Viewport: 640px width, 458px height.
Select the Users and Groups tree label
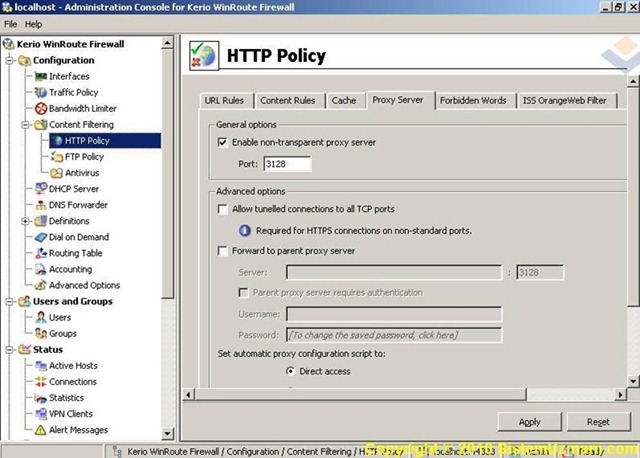73,302
